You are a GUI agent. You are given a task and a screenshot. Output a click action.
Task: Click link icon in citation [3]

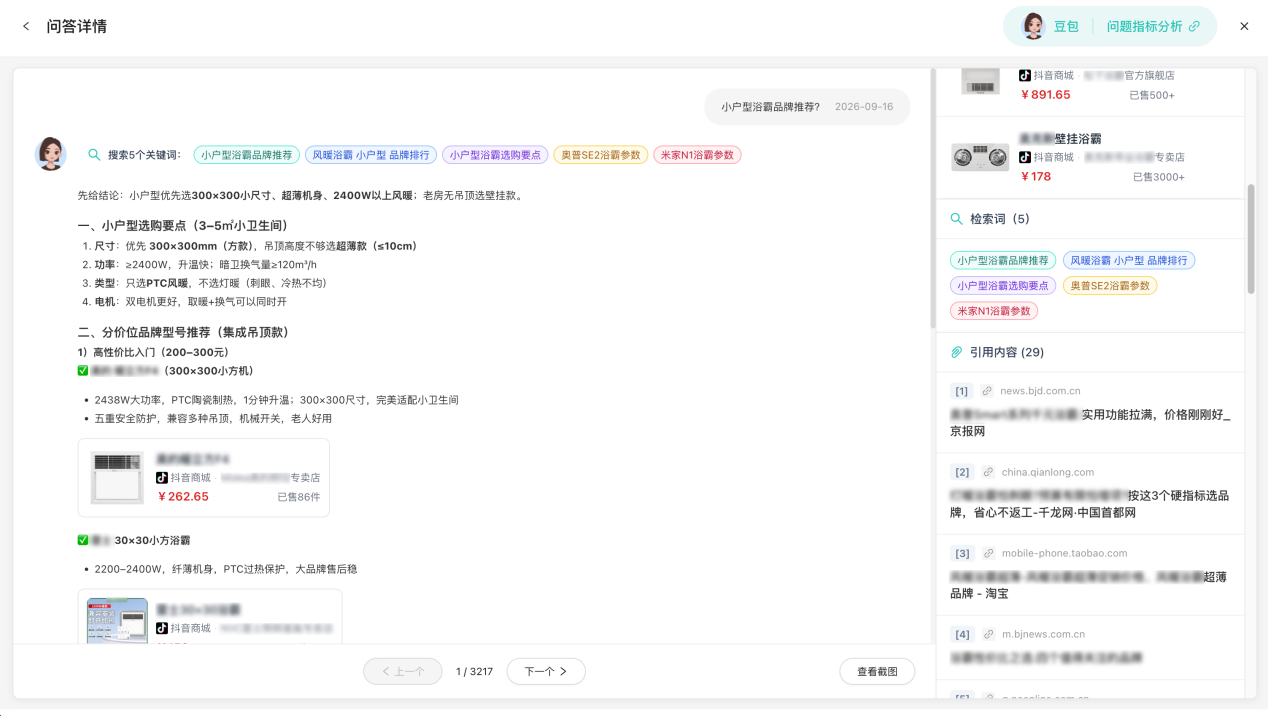pos(987,553)
